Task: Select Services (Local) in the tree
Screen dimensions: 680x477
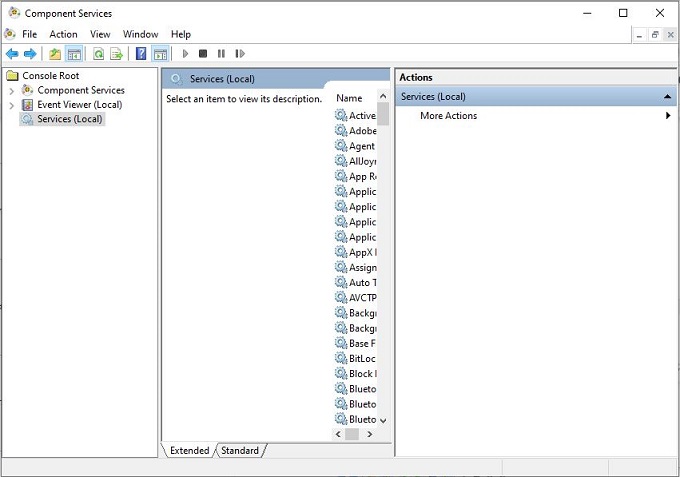Action: click(69, 119)
